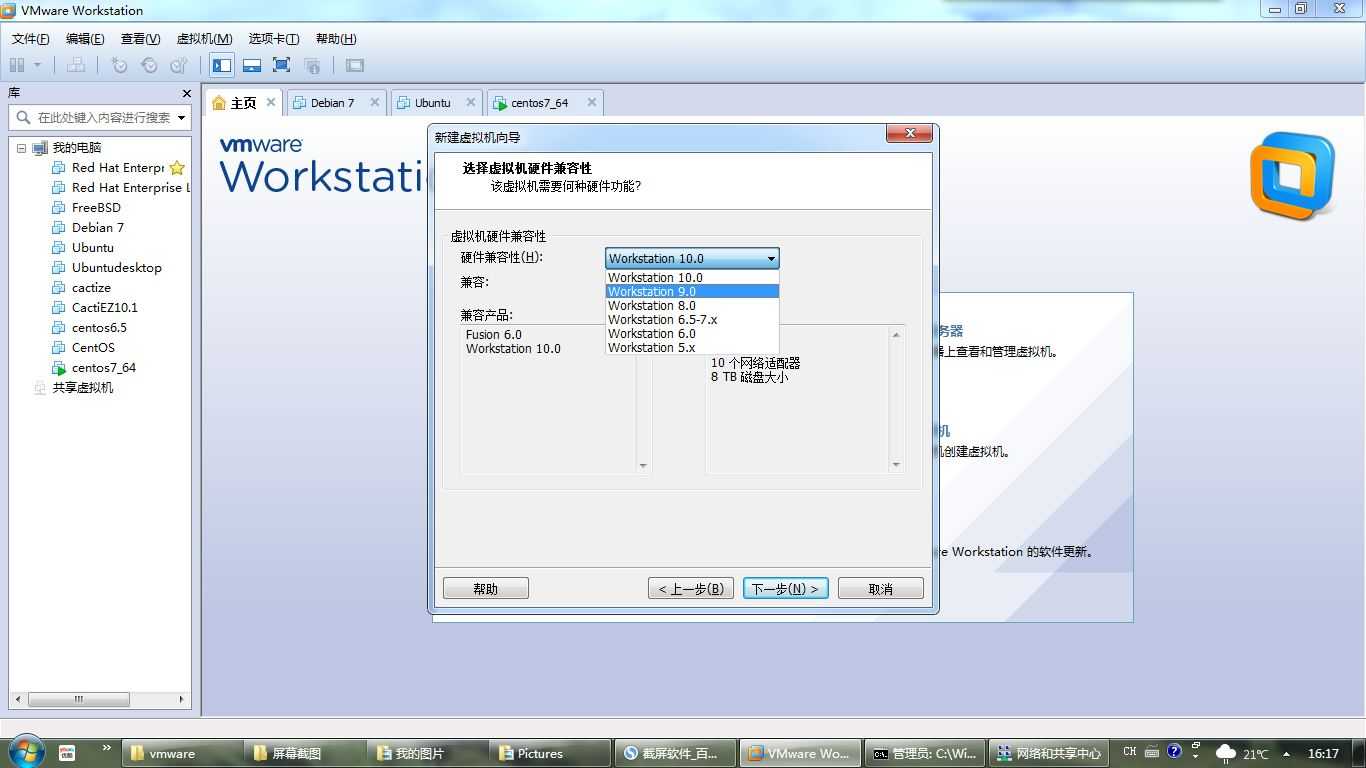The width and height of the screenshot is (1366, 768).
Task: Click the Unity mode toolbar icon
Action: click(312, 65)
